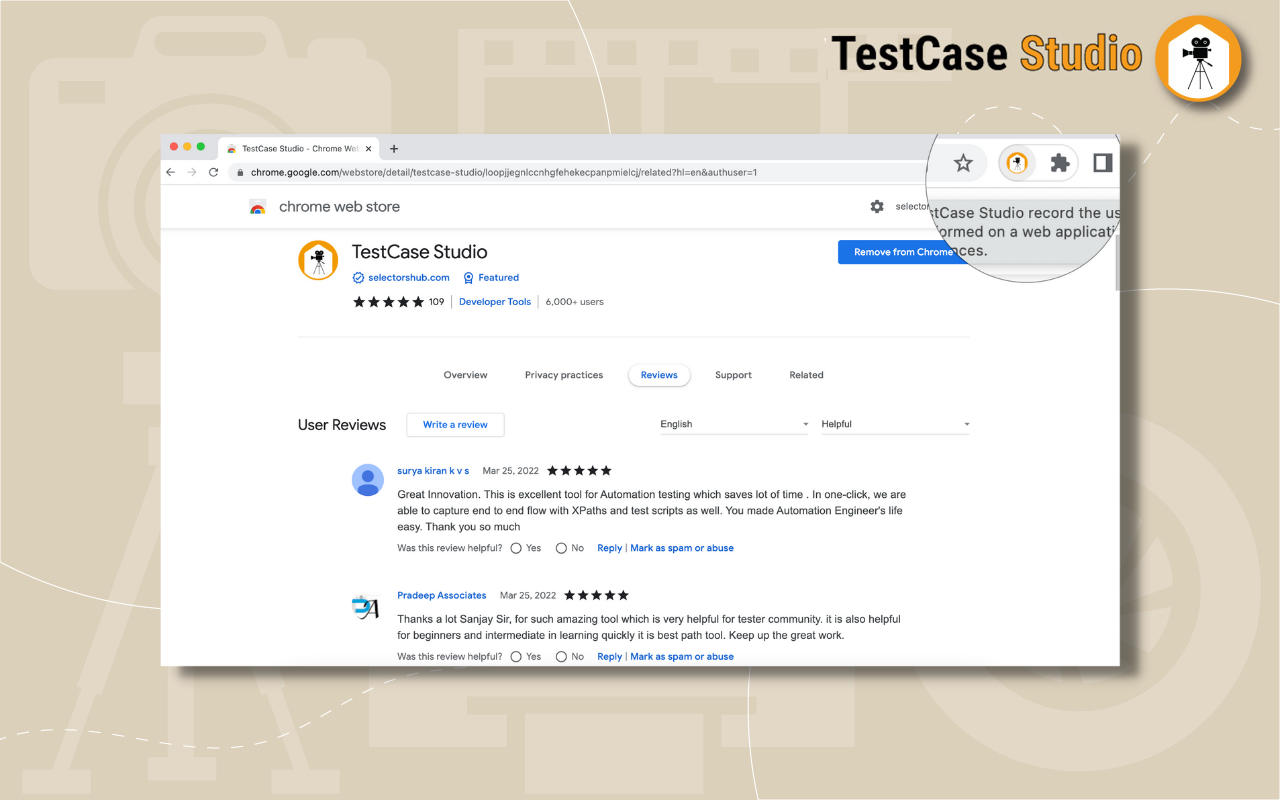Select Yes for surya kiran's review helpfulness

(515, 548)
